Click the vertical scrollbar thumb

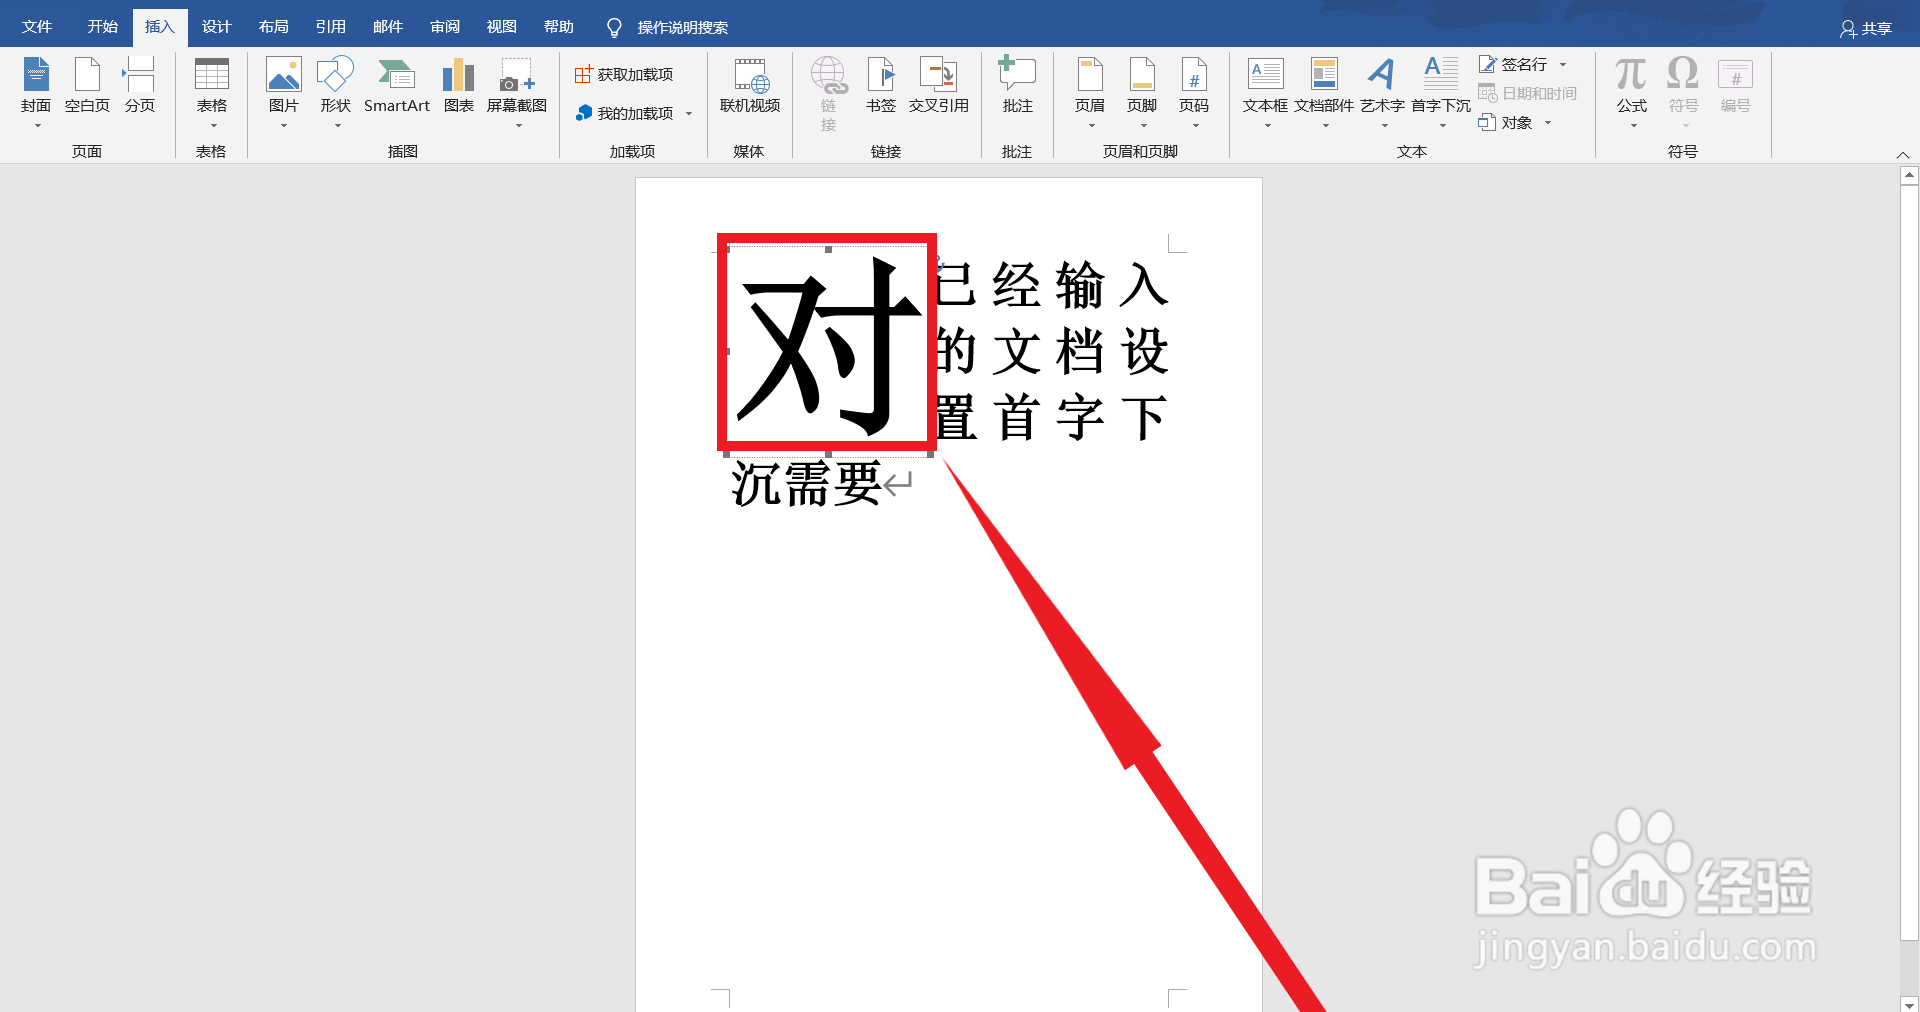pyautogui.click(x=1909, y=562)
